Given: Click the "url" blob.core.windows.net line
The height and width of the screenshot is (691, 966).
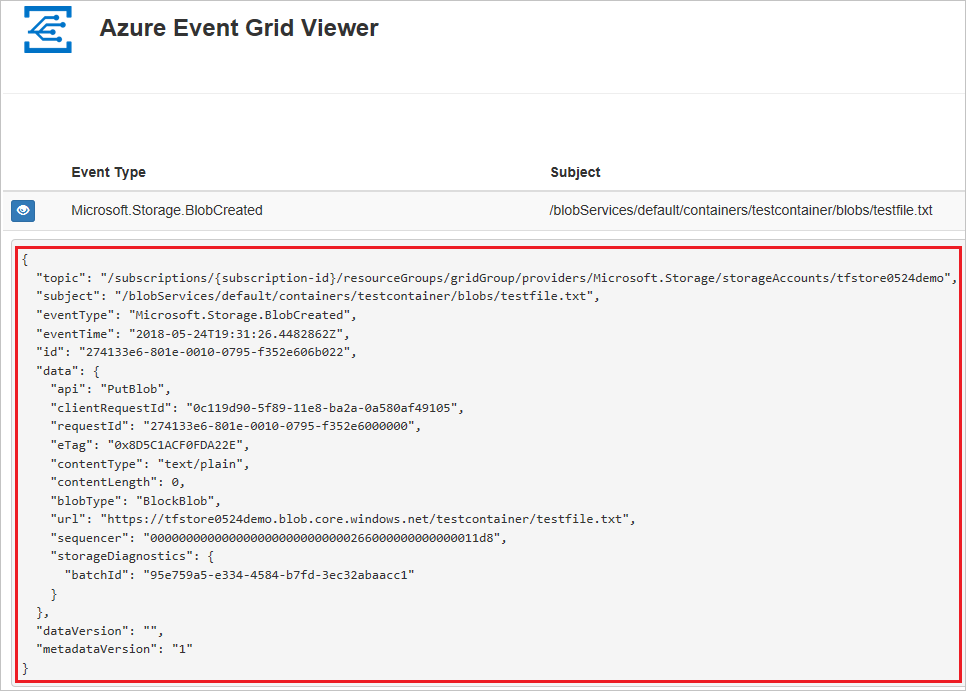Looking at the screenshot, I should click(x=343, y=519).
